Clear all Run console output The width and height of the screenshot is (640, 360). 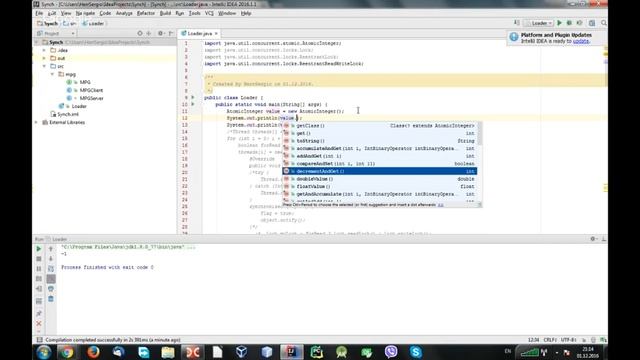pos(51,299)
